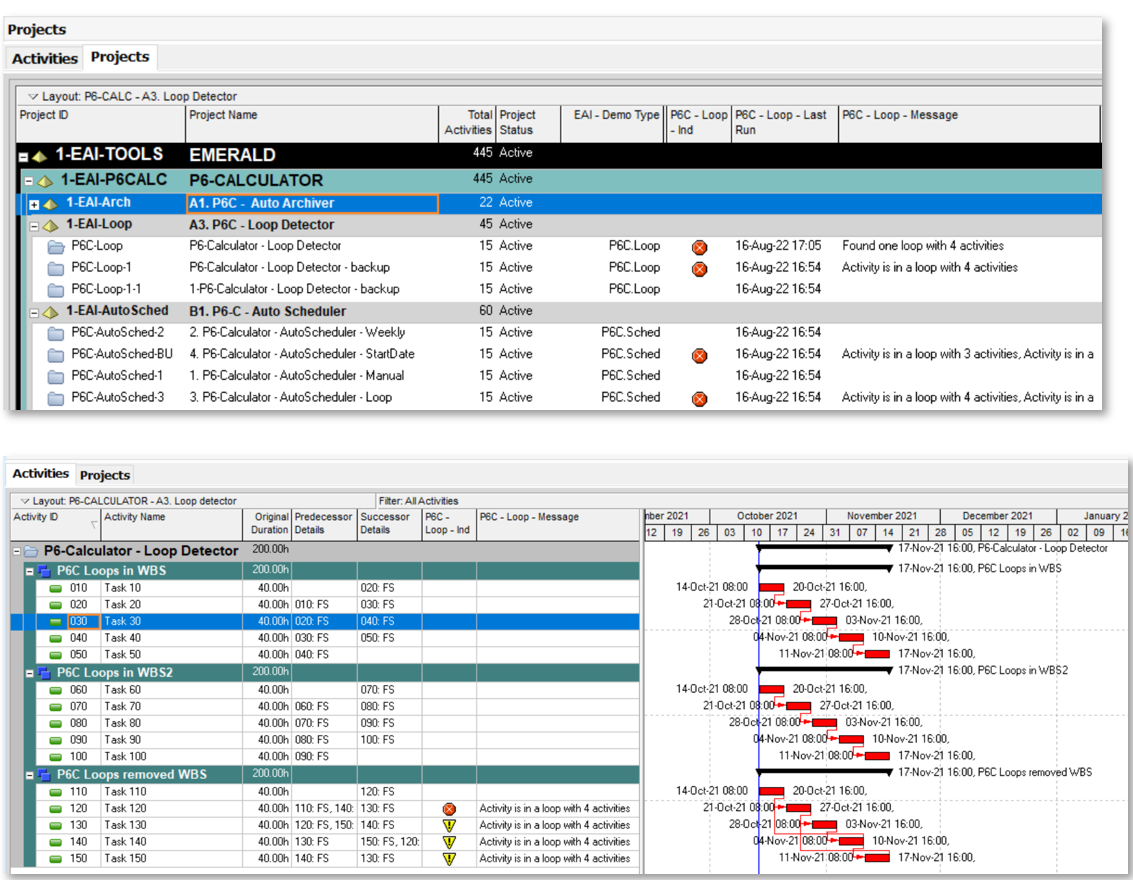Sort by the Total Activities column header
Screen dimensions: 1133x880
click(x=467, y=122)
